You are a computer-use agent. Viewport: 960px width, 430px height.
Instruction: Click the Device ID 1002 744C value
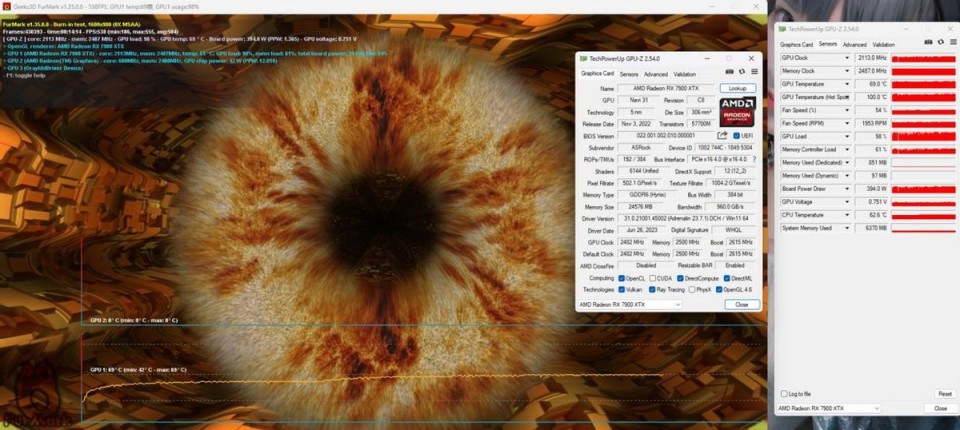click(x=727, y=147)
